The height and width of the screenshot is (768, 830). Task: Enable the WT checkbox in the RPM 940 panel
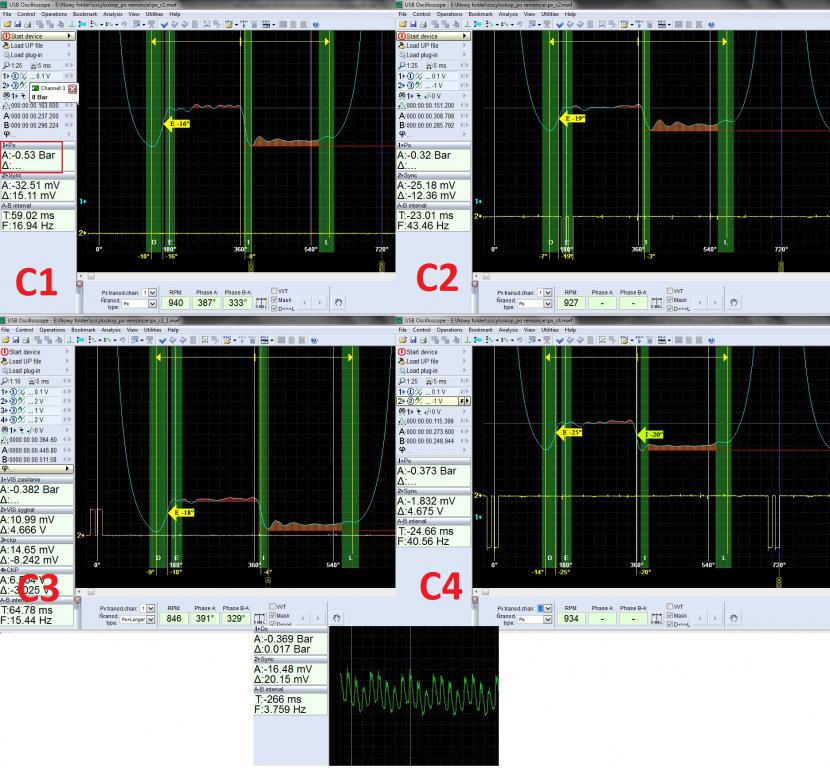pos(276,291)
